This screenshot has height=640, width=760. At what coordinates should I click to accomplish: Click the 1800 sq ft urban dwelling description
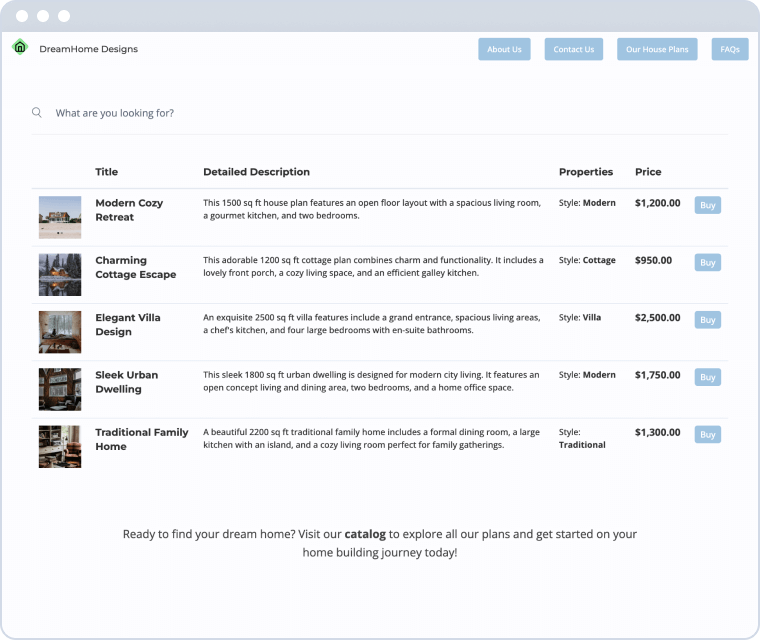(x=371, y=381)
